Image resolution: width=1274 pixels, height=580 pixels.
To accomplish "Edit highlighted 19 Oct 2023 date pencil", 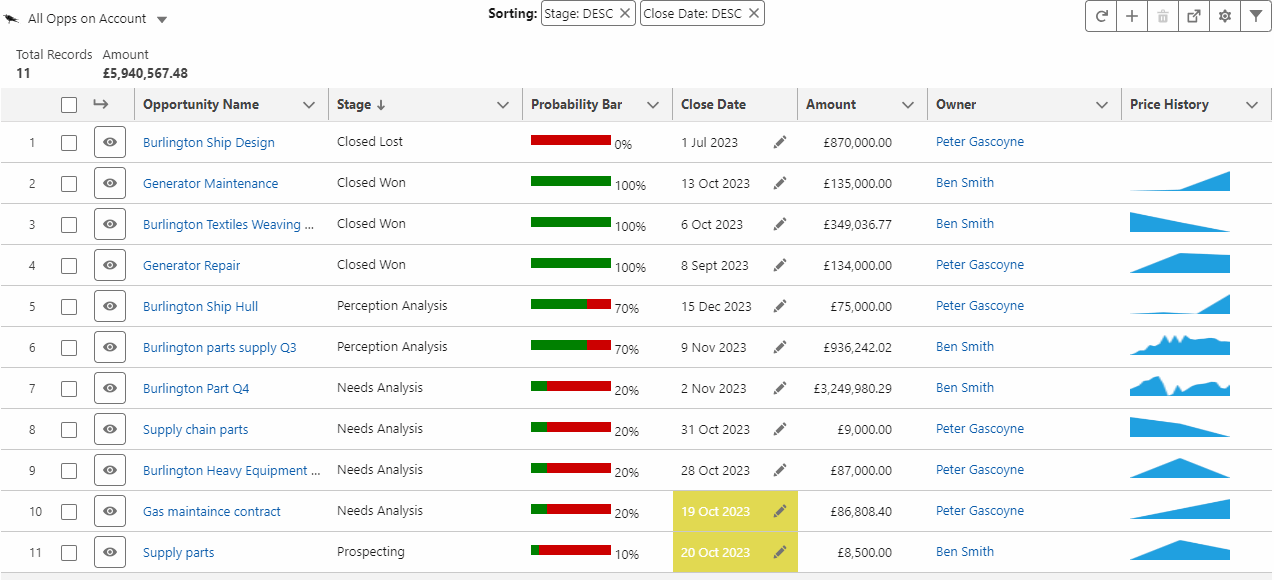I will coord(780,511).
